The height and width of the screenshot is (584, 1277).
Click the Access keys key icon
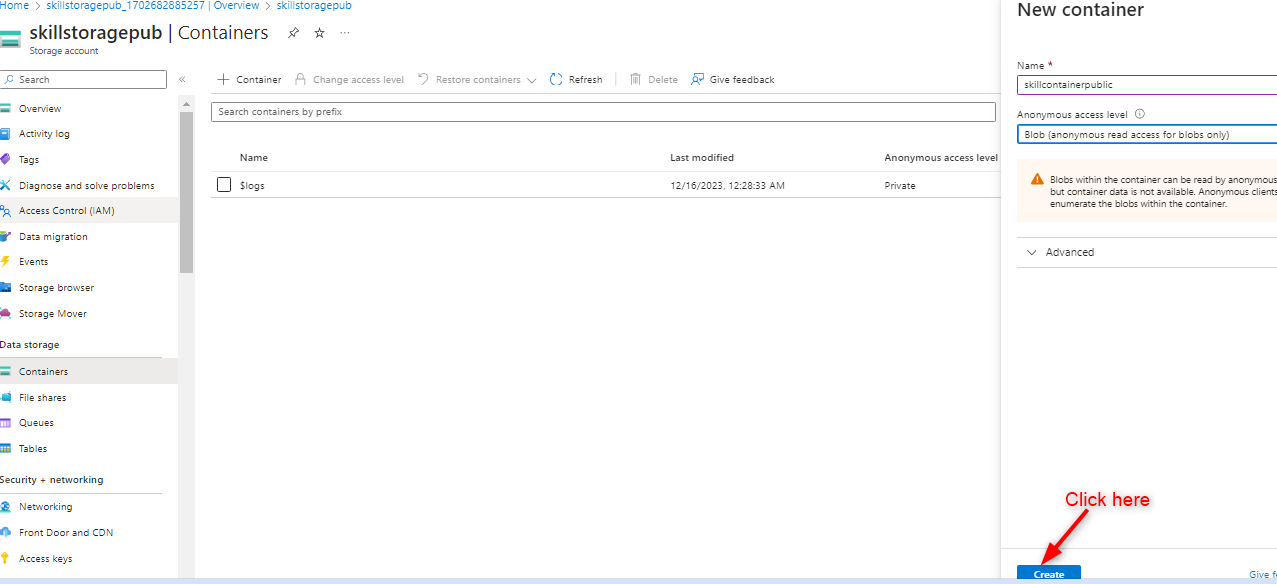pyautogui.click(x=6, y=558)
